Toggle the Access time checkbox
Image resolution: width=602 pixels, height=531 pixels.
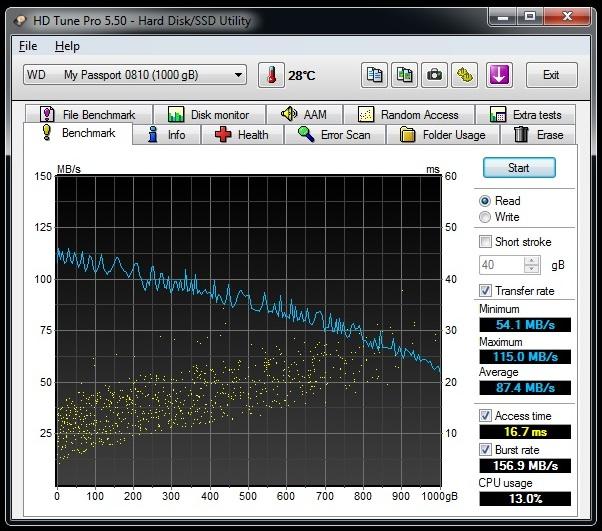coord(485,415)
